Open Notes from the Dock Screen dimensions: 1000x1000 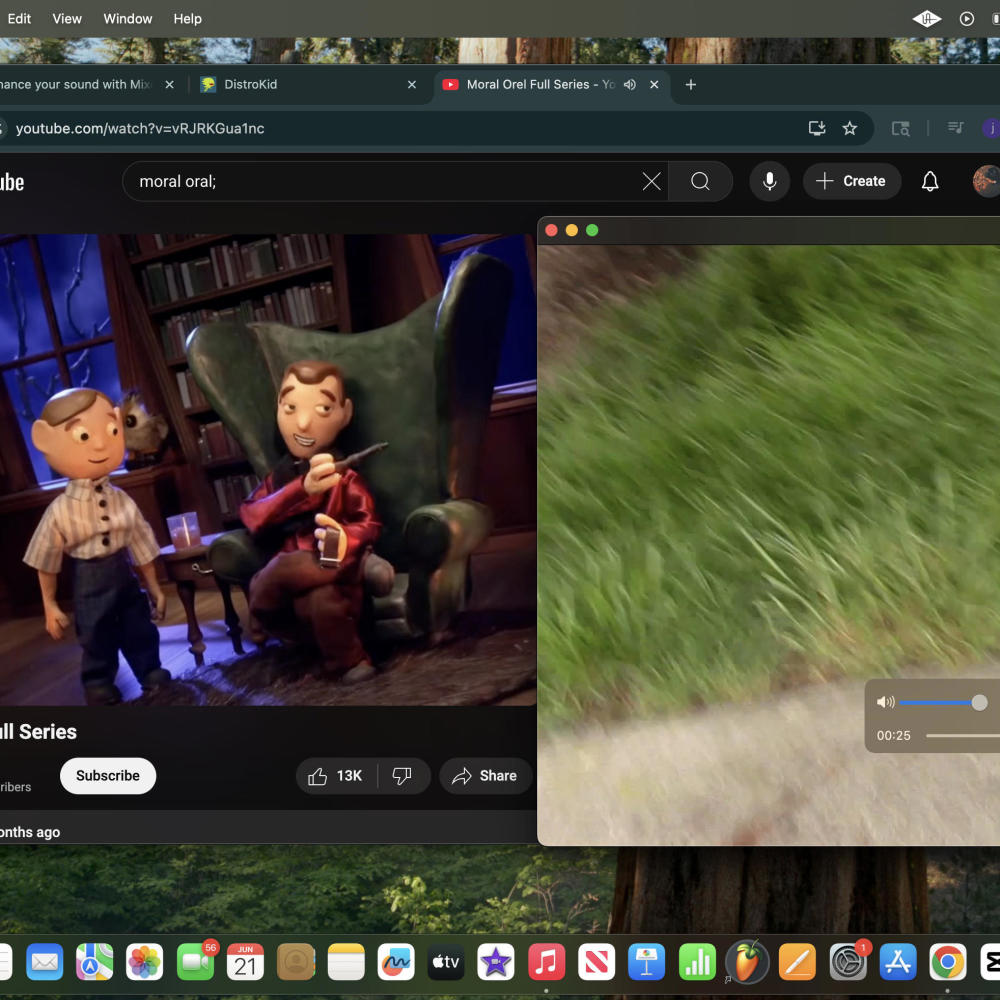pos(346,961)
